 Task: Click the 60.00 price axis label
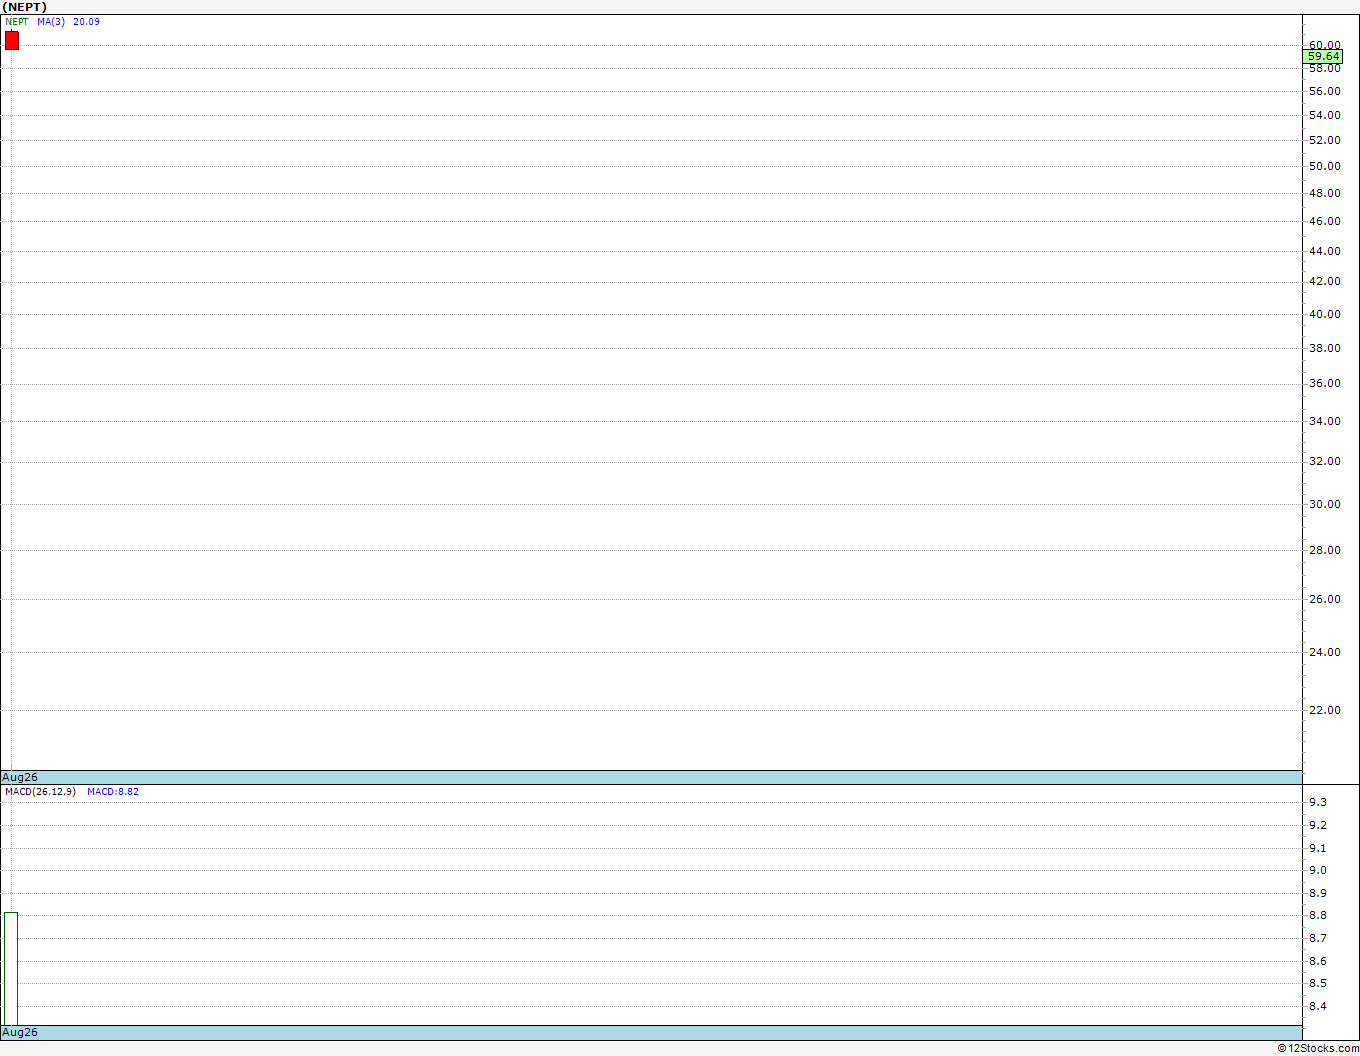[1325, 45]
